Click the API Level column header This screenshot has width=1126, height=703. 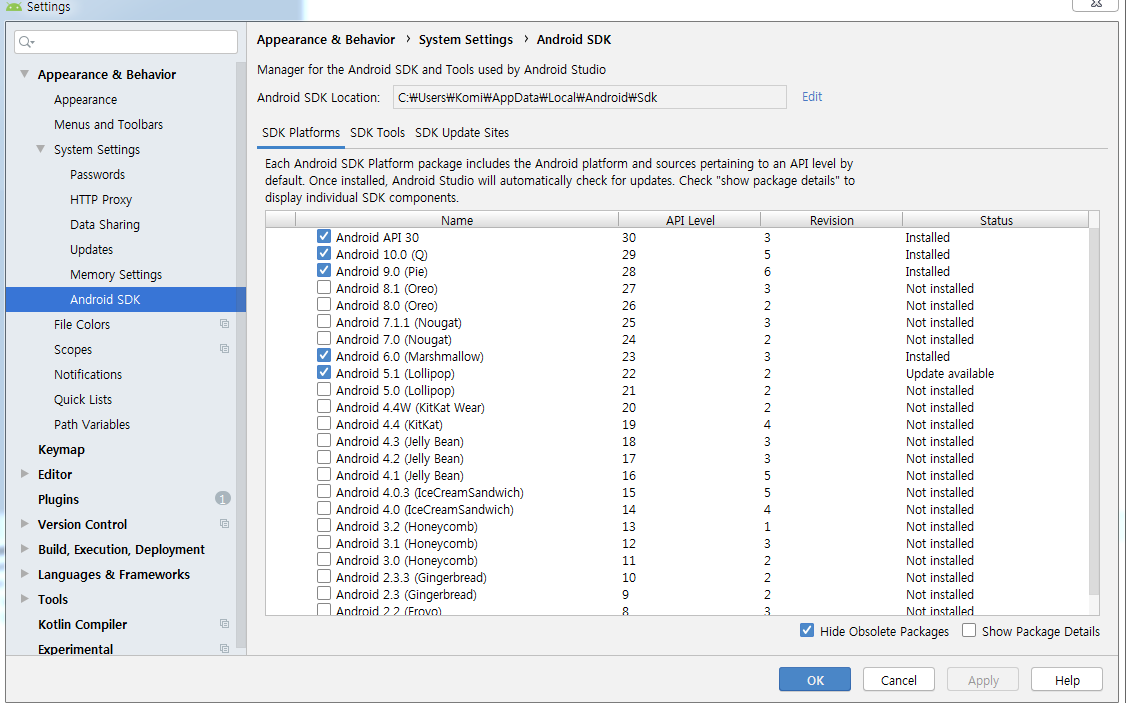point(689,220)
